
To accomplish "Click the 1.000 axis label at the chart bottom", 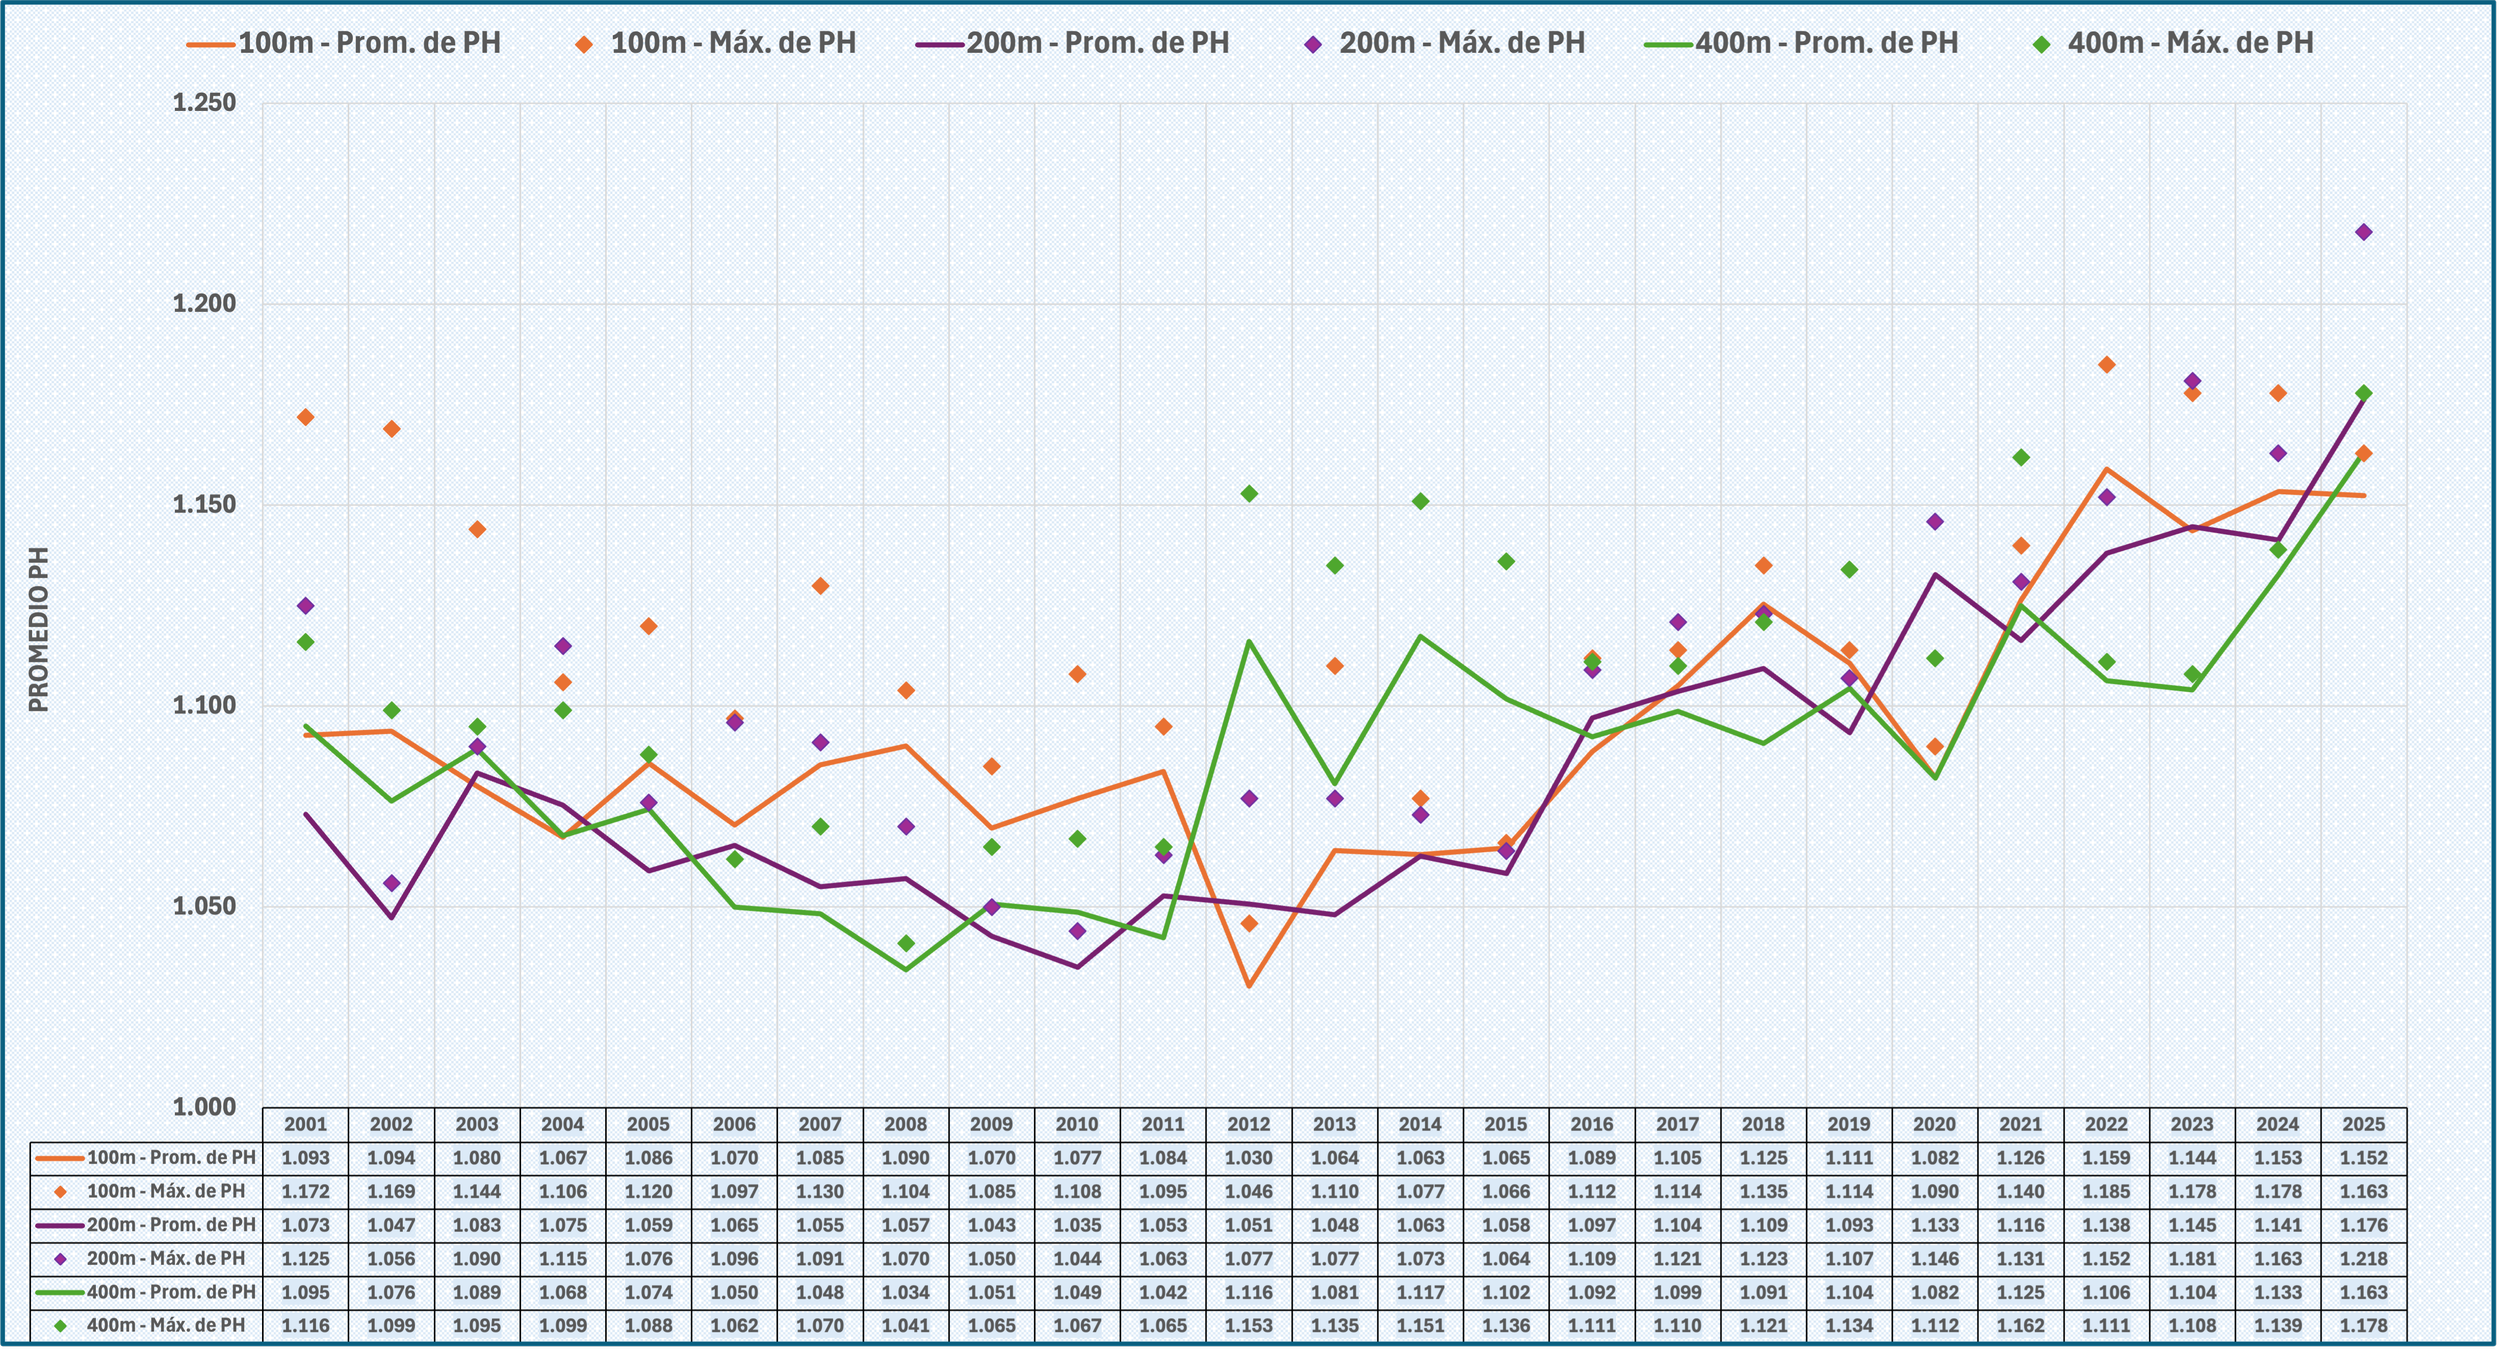I will click(x=204, y=1107).
